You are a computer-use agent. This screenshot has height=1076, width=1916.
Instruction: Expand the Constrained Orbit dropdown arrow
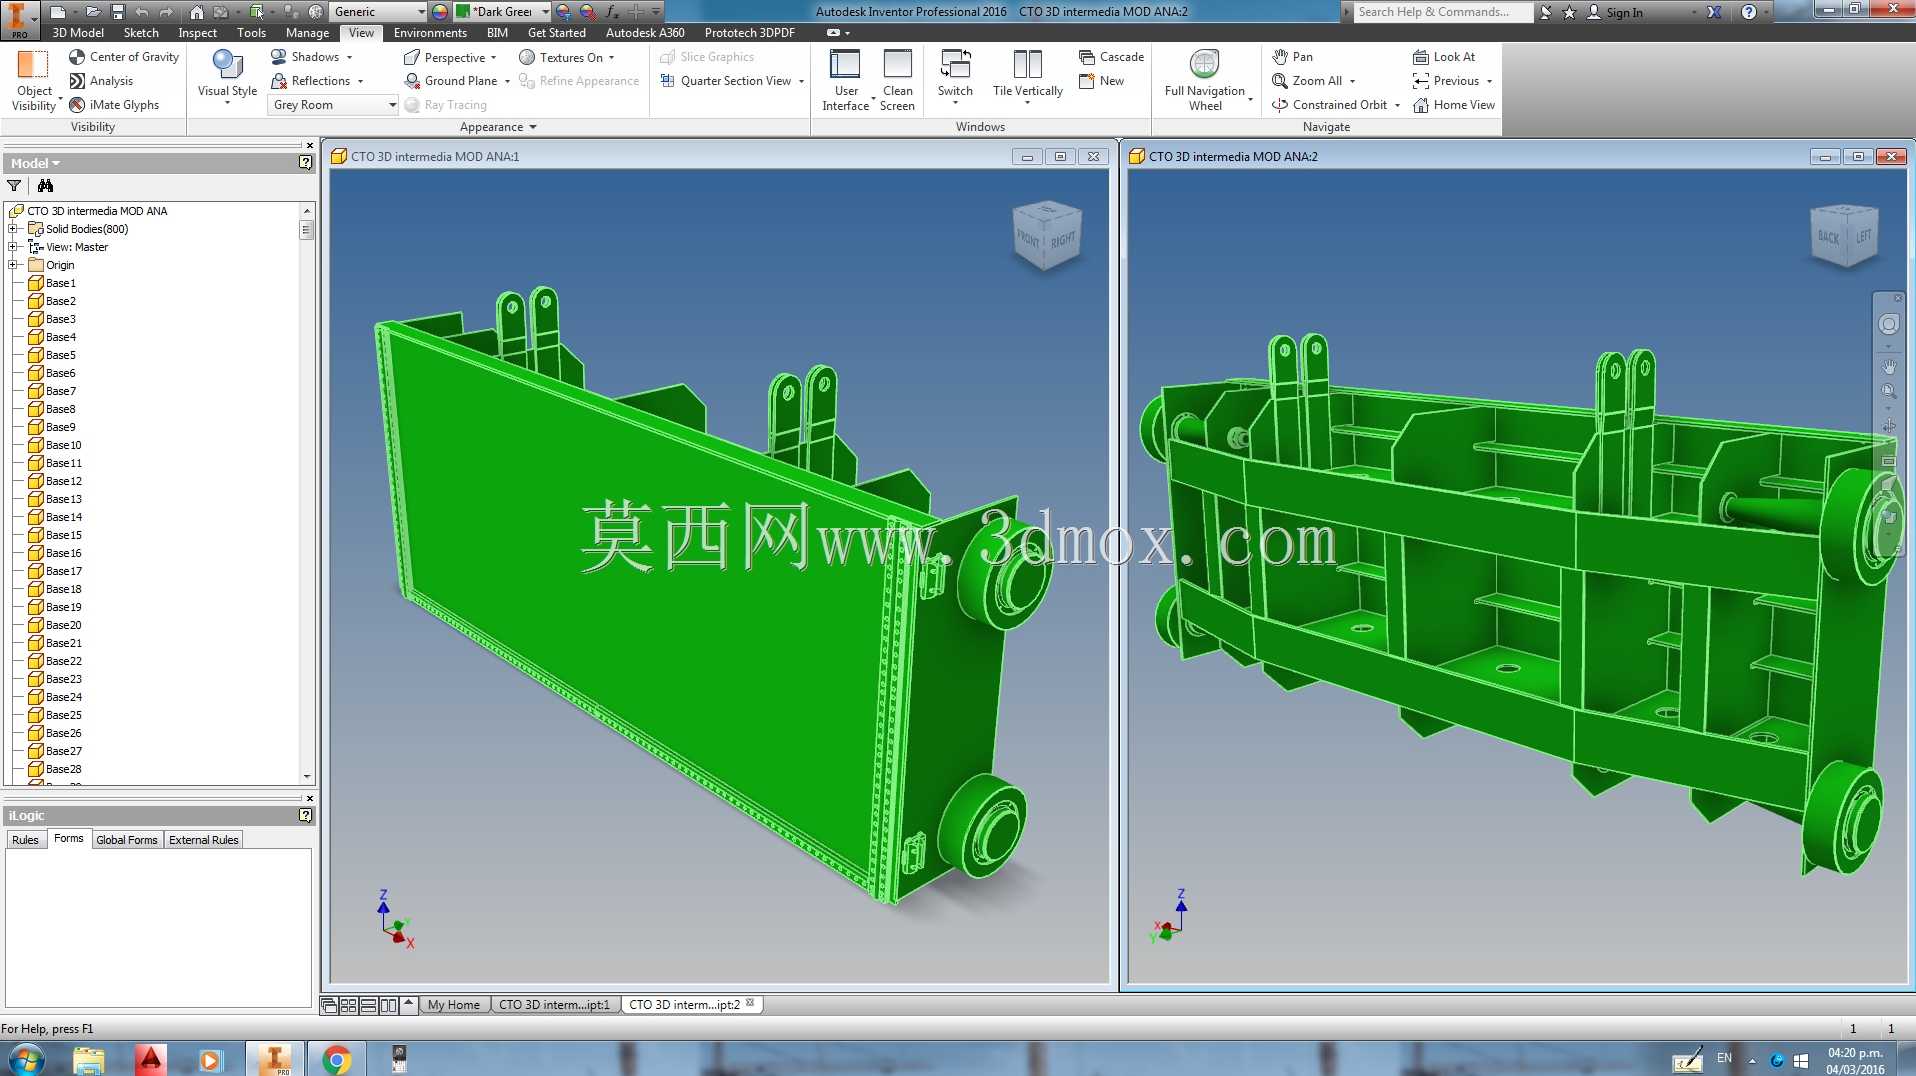[1397, 106]
